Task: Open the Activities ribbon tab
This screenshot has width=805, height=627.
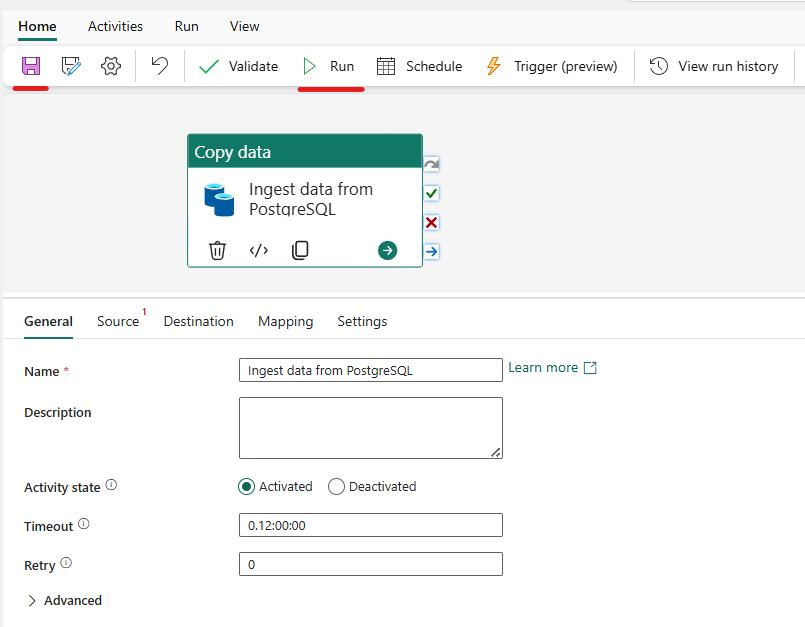Action: tap(116, 26)
